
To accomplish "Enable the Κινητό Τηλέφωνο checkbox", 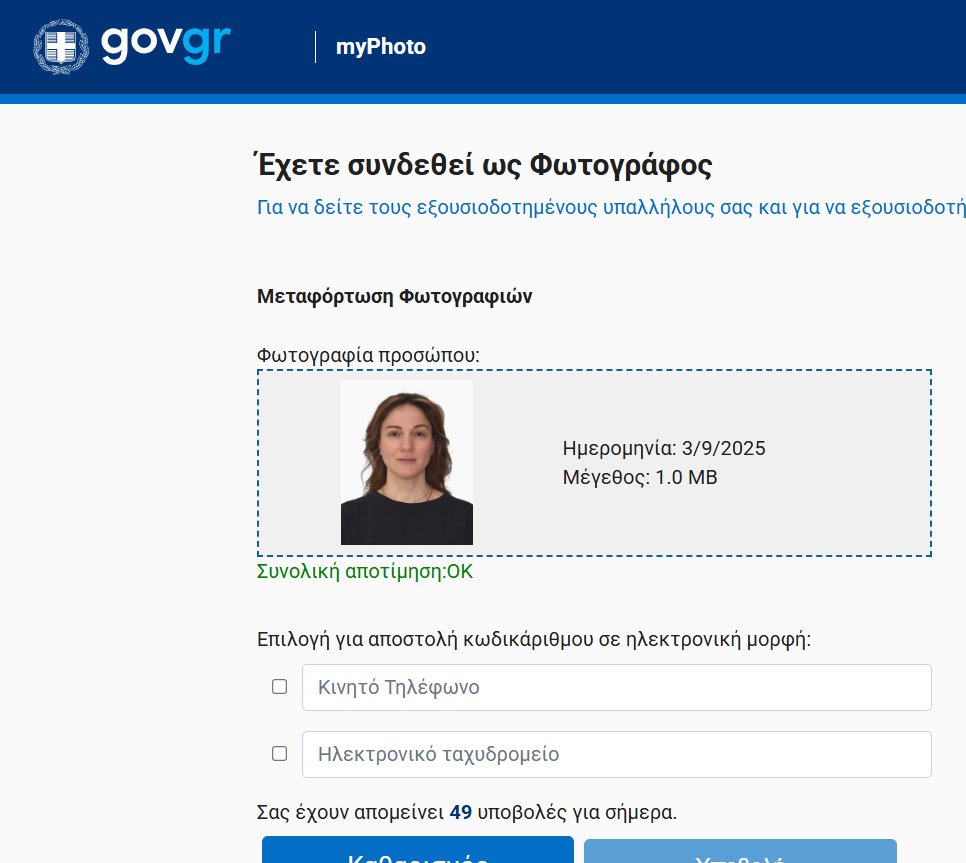I will 280,687.
